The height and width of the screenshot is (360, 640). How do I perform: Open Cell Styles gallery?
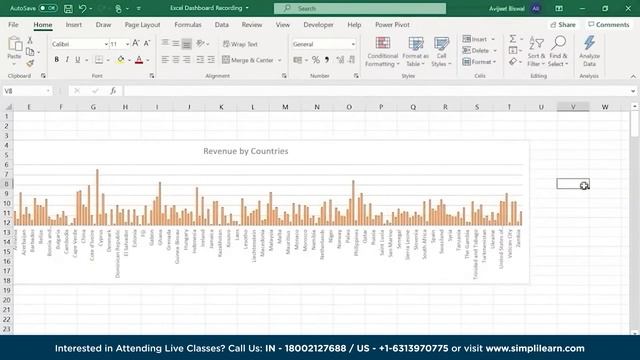tap(441, 52)
